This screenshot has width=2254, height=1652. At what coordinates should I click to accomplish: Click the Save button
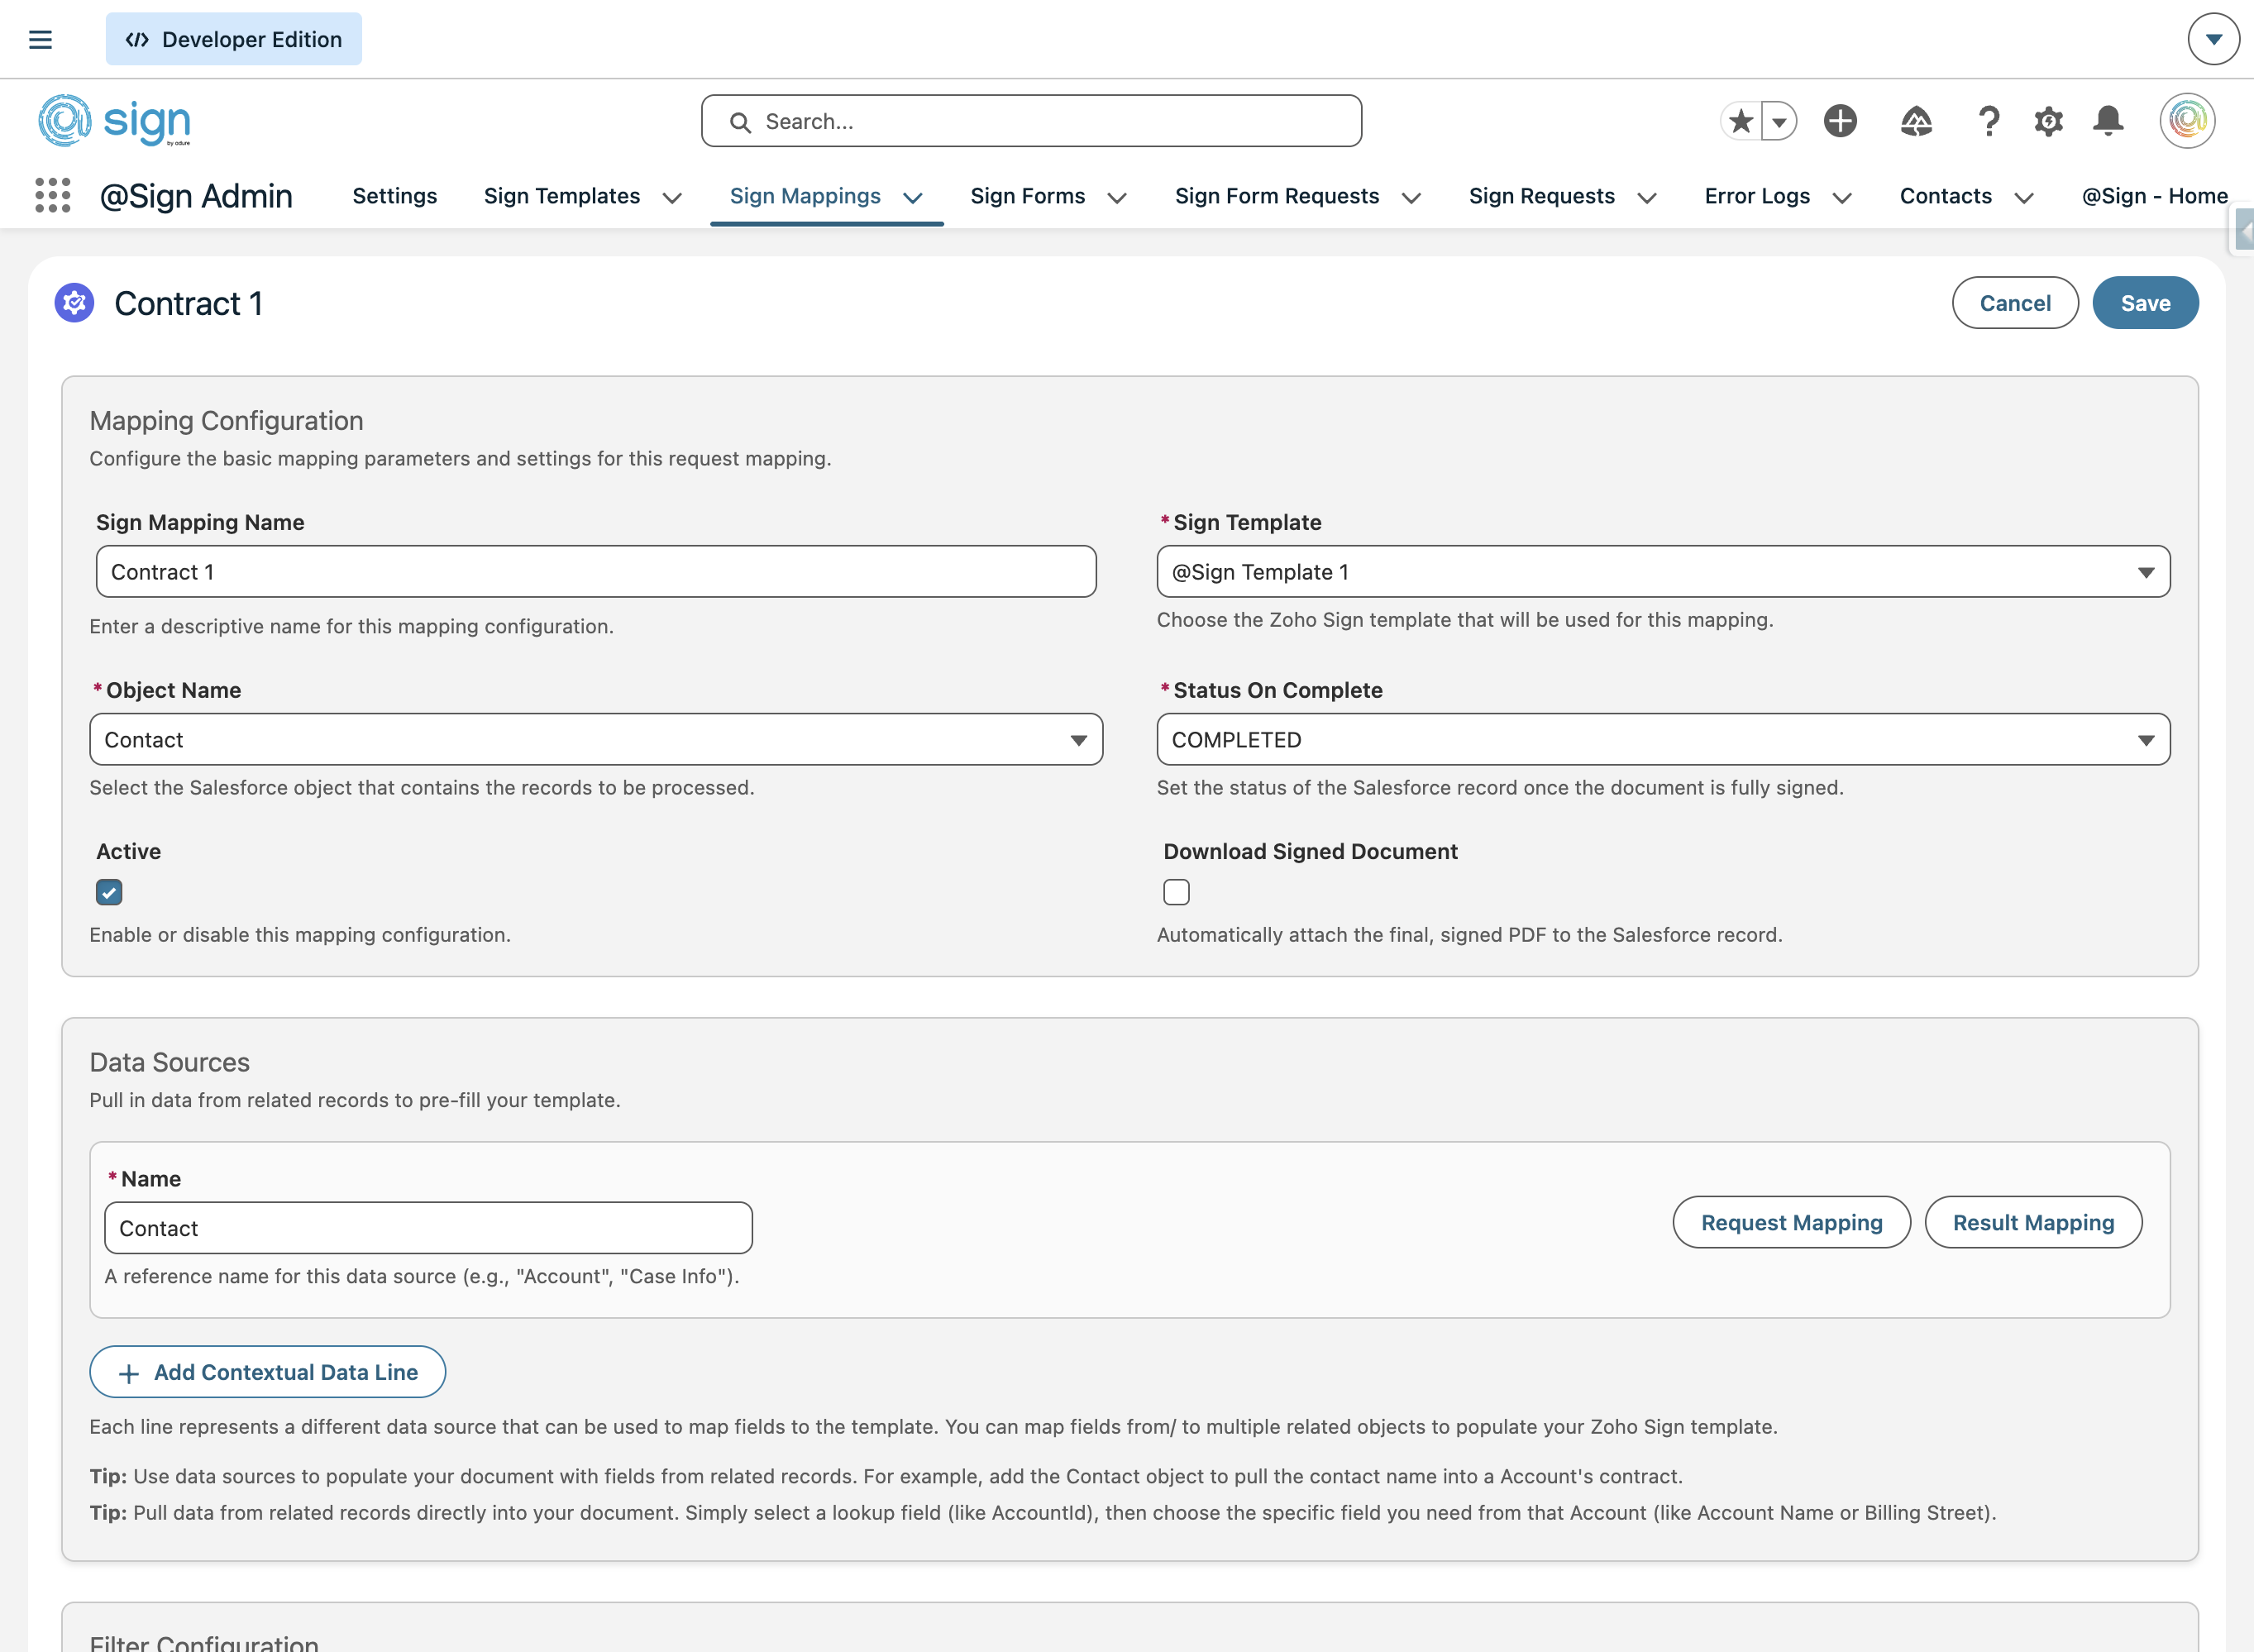(2145, 303)
